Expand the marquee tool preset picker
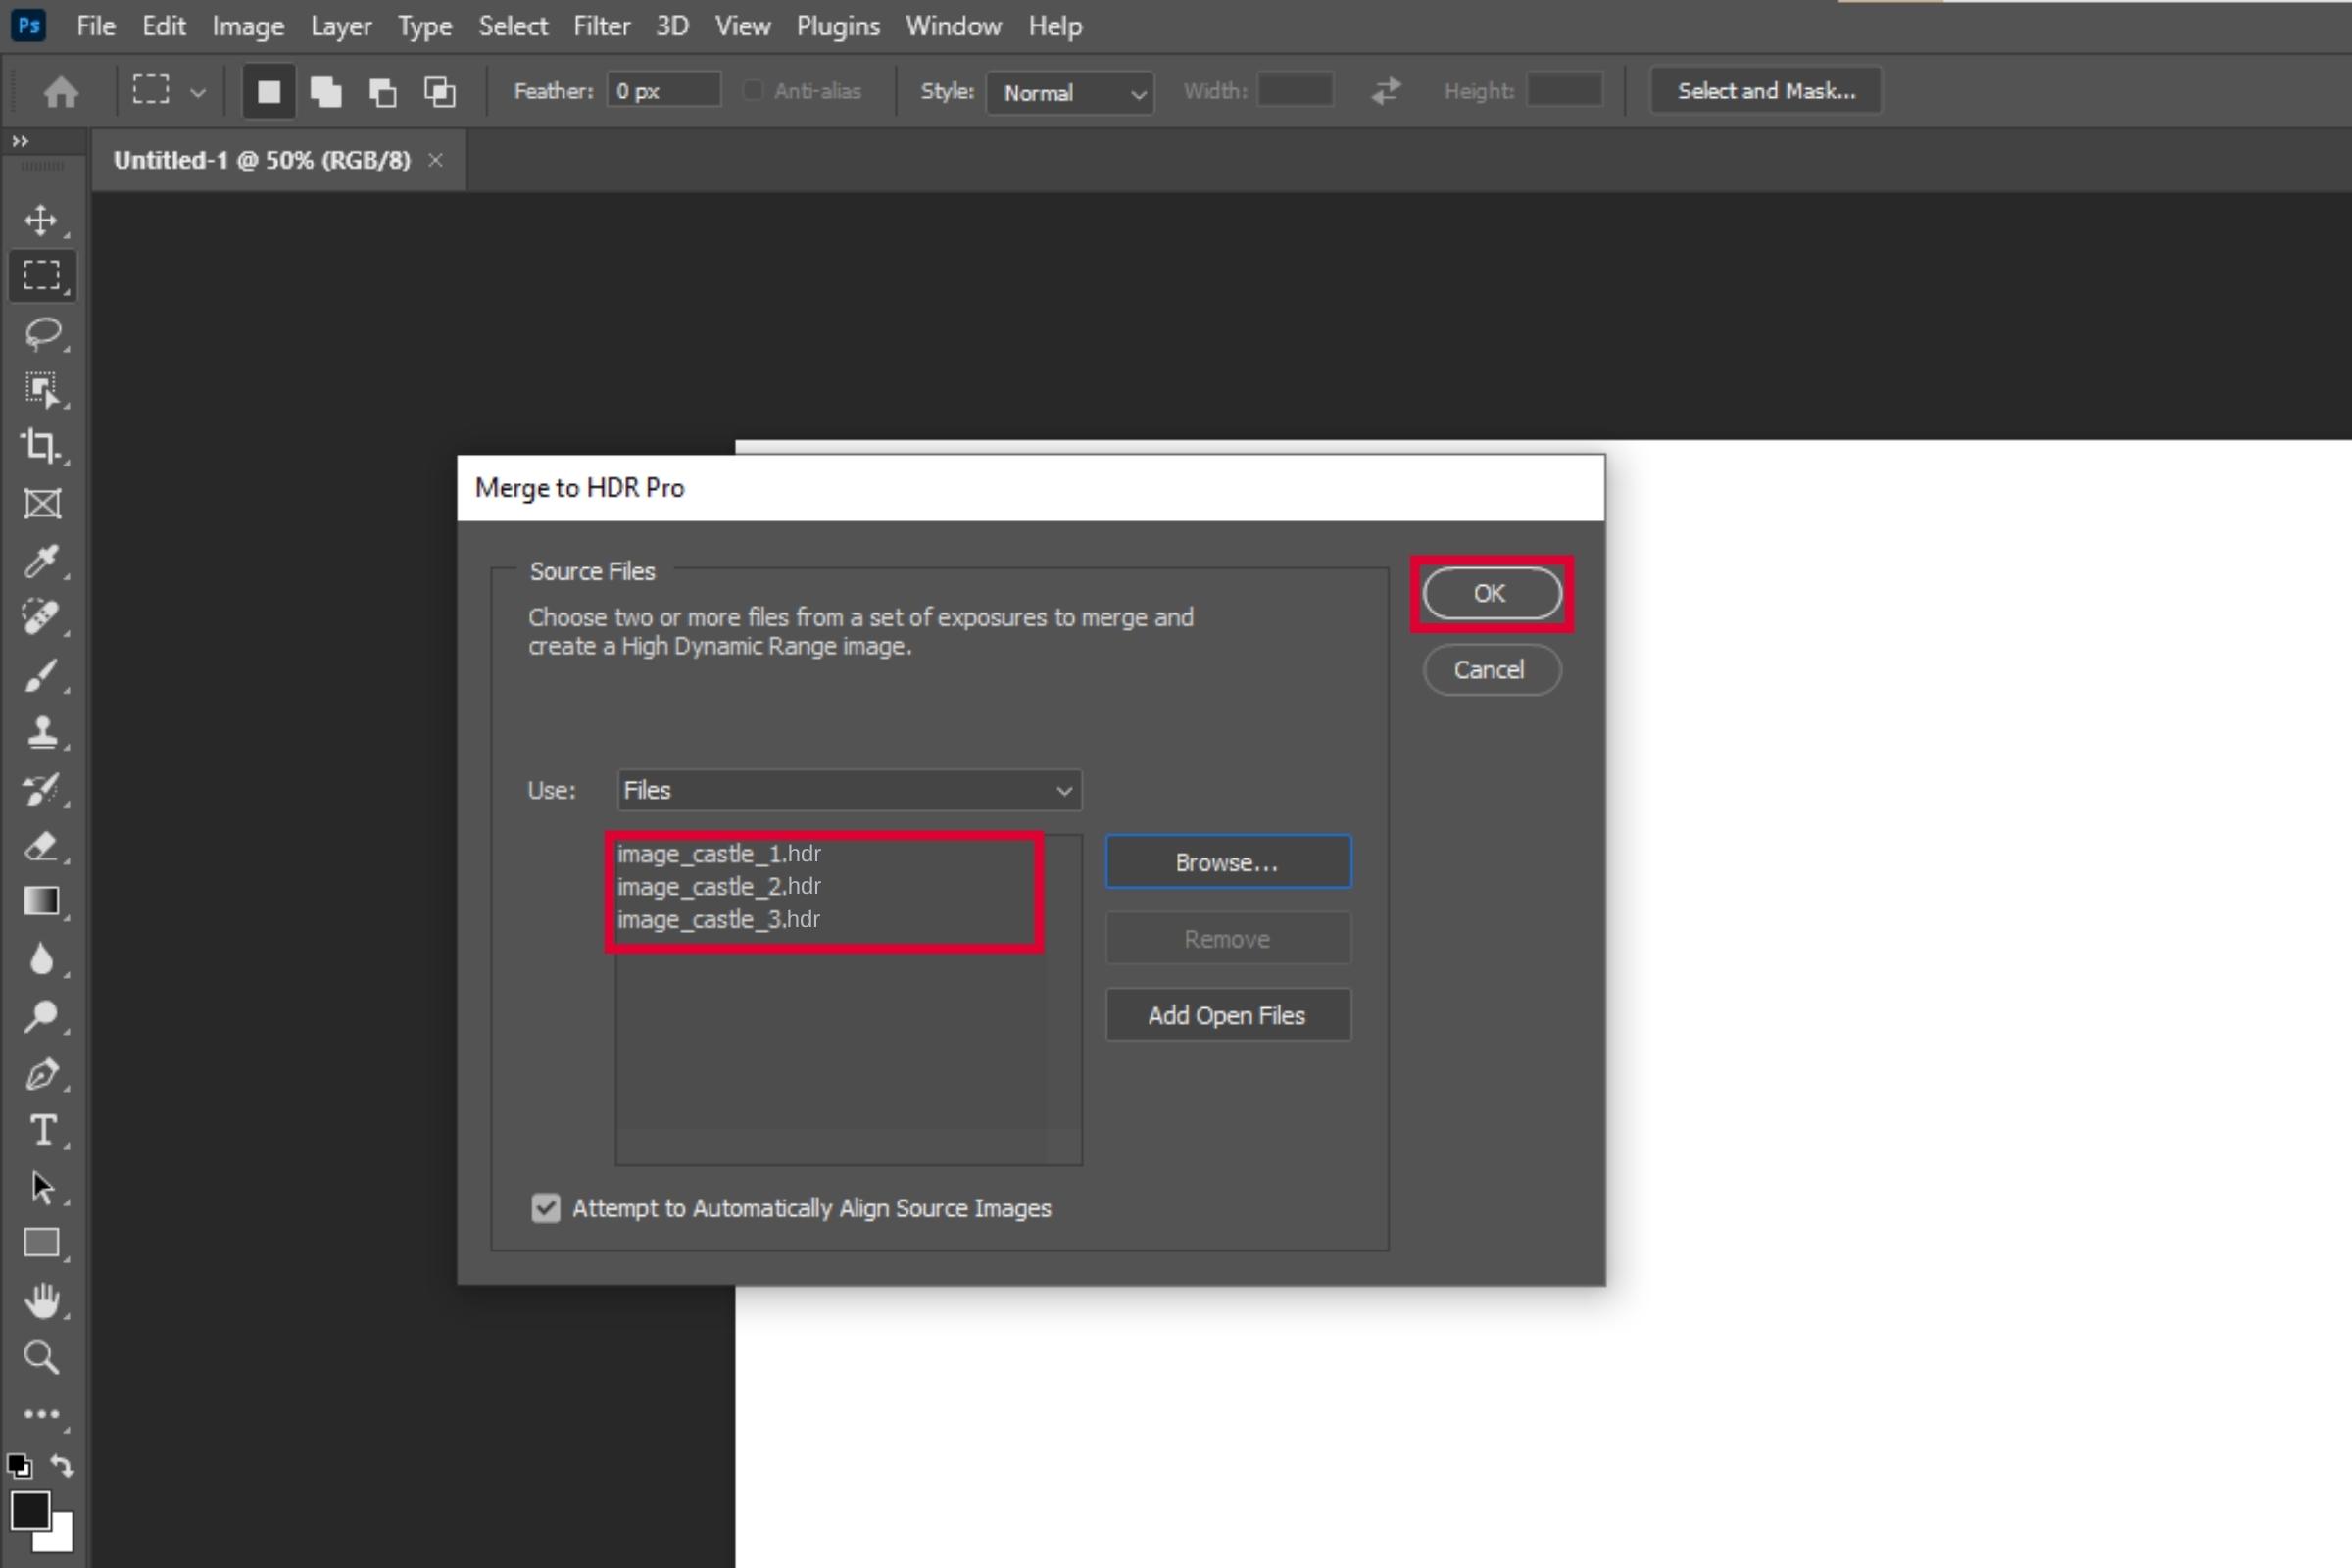This screenshot has height=1568, width=2352. coord(199,91)
